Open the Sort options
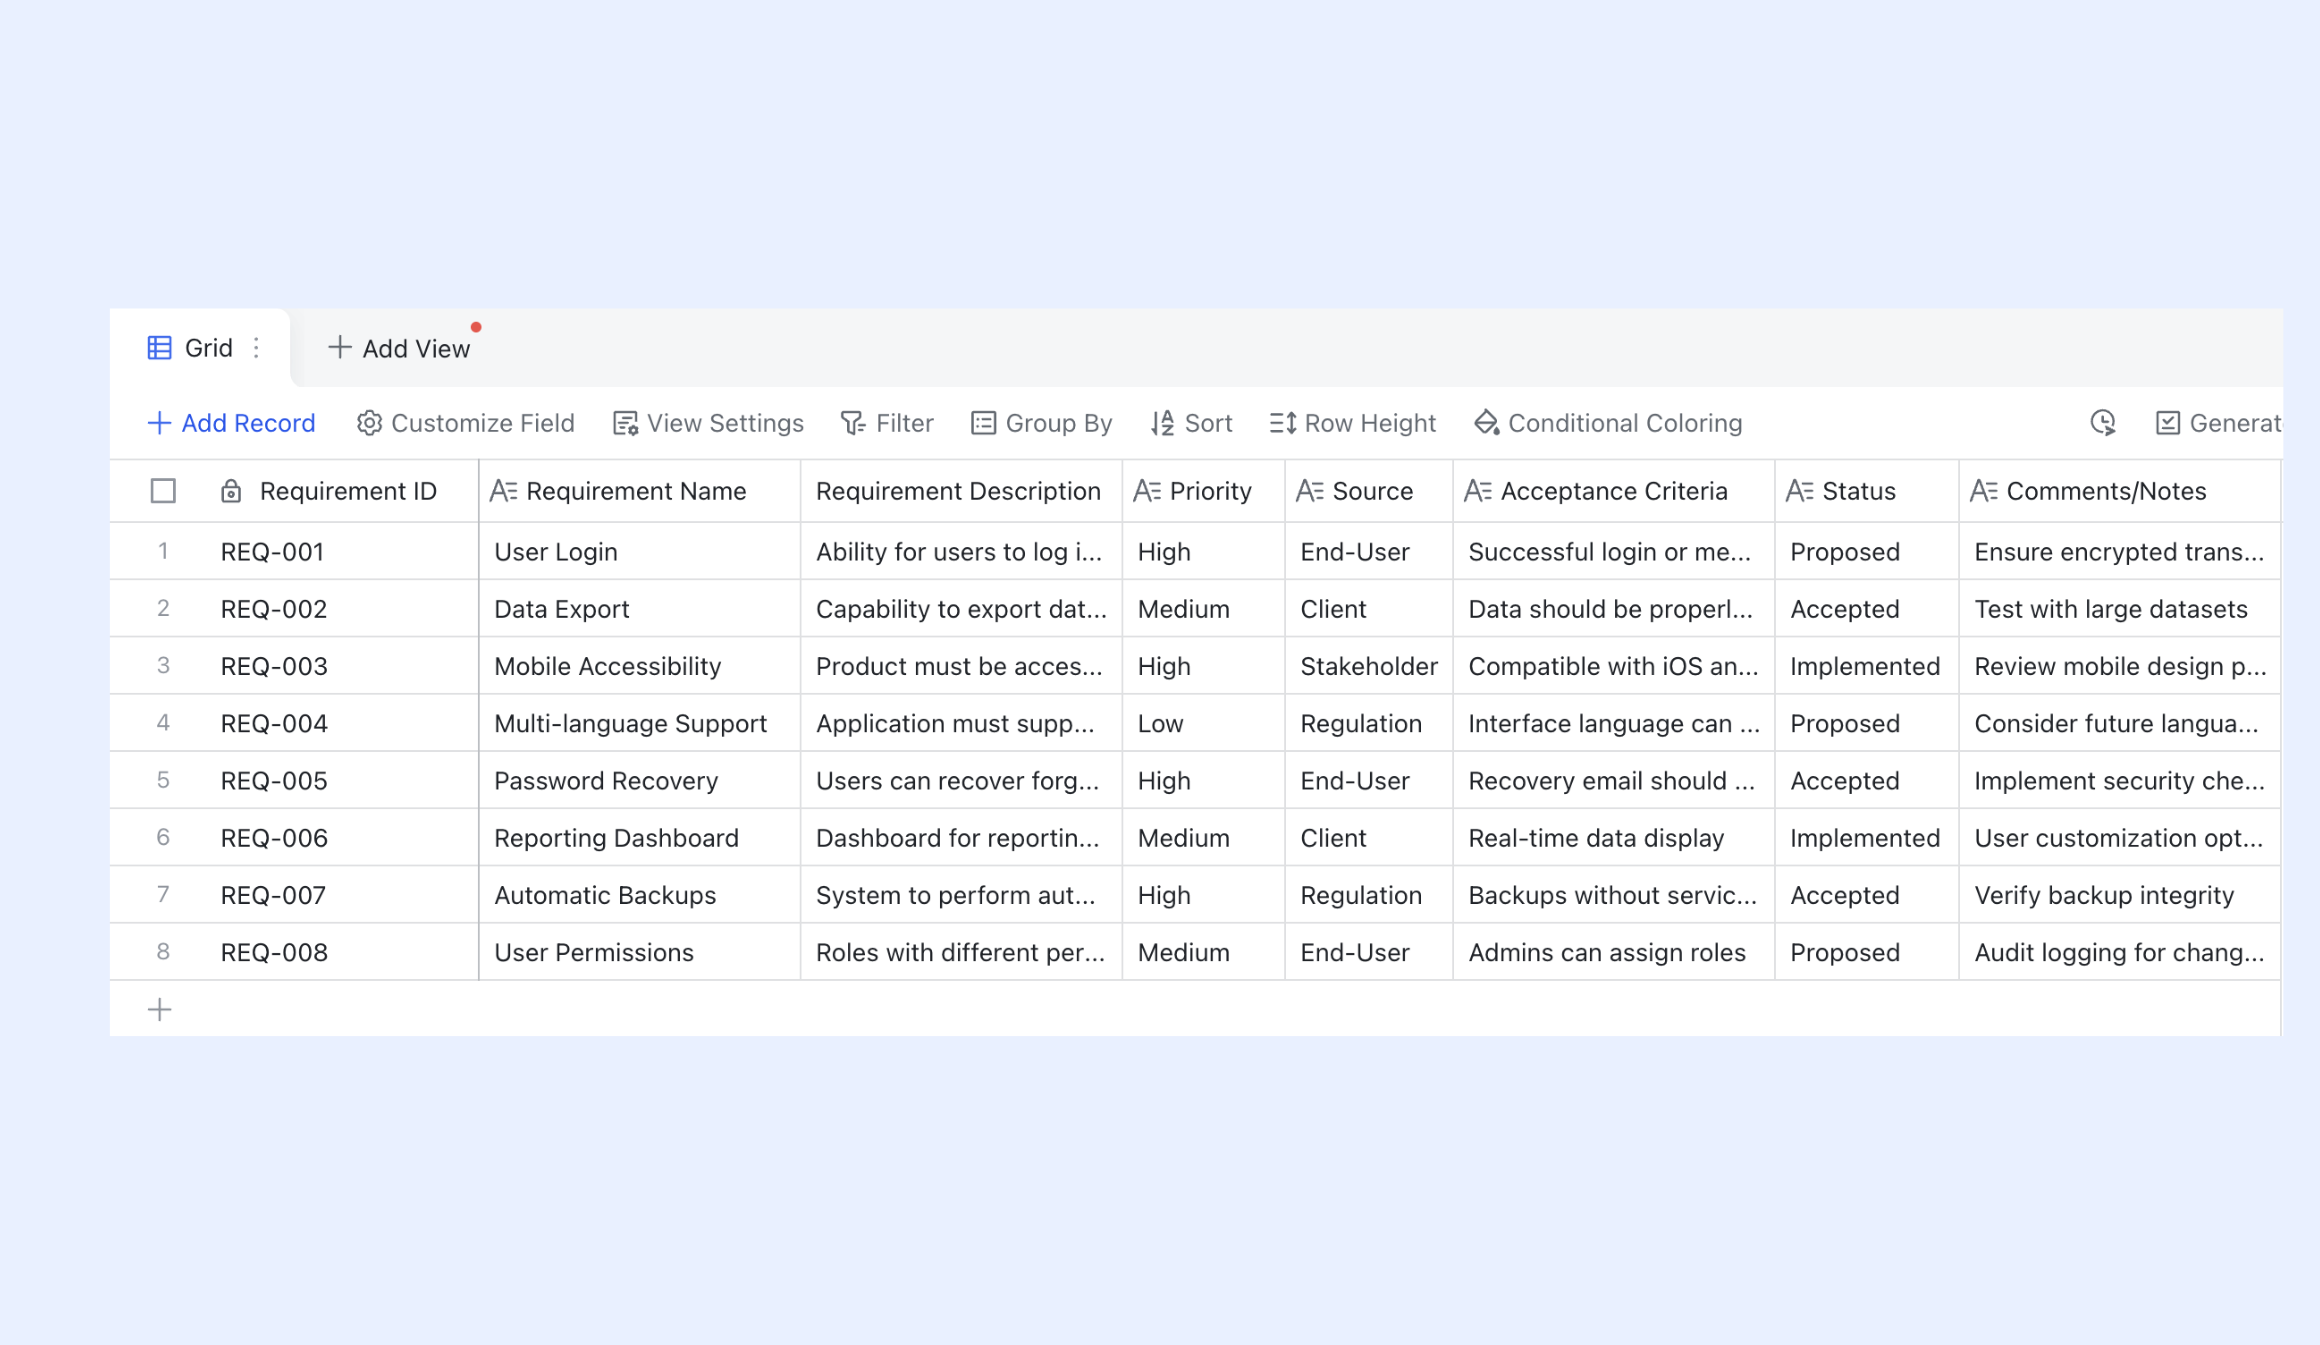 1192,423
